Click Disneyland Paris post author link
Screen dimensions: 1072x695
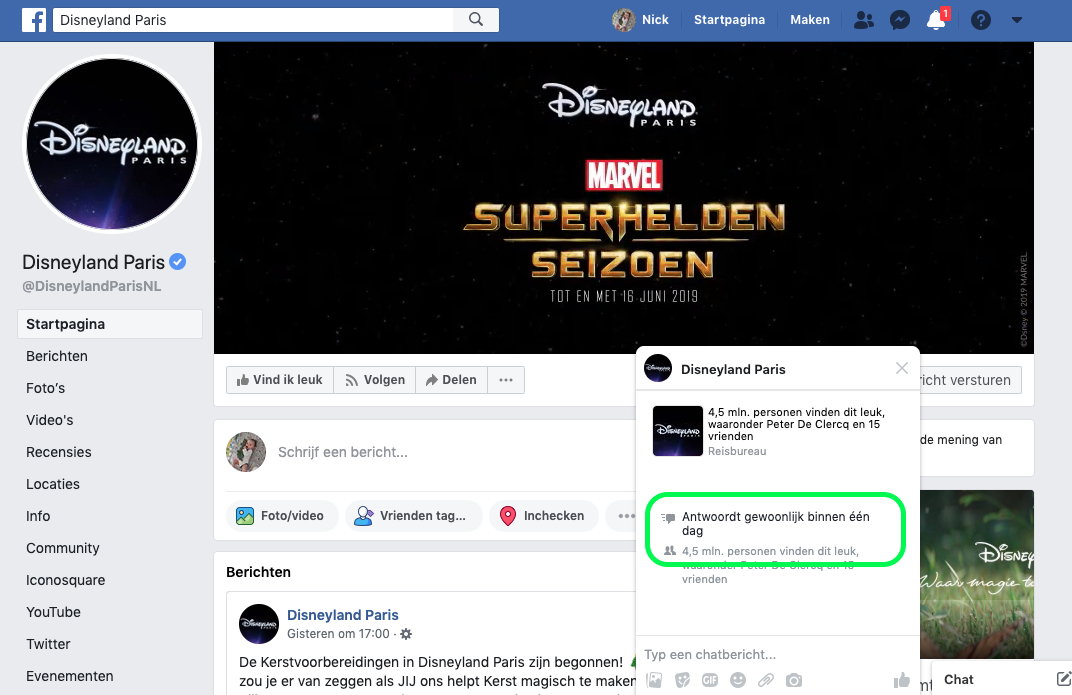coord(343,615)
